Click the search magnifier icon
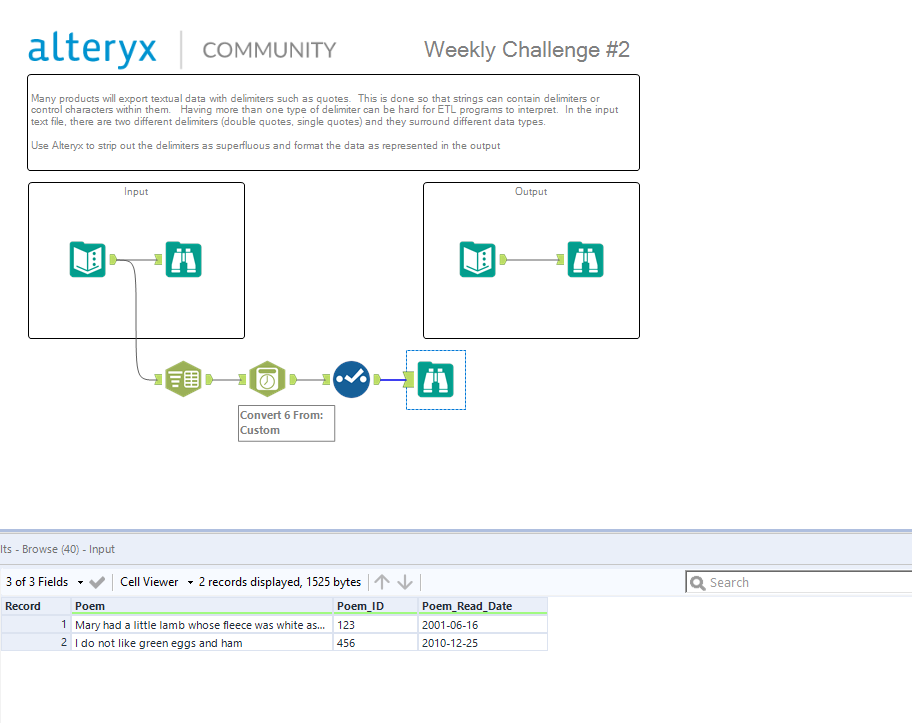The image size is (912, 723). pyautogui.click(x=697, y=582)
